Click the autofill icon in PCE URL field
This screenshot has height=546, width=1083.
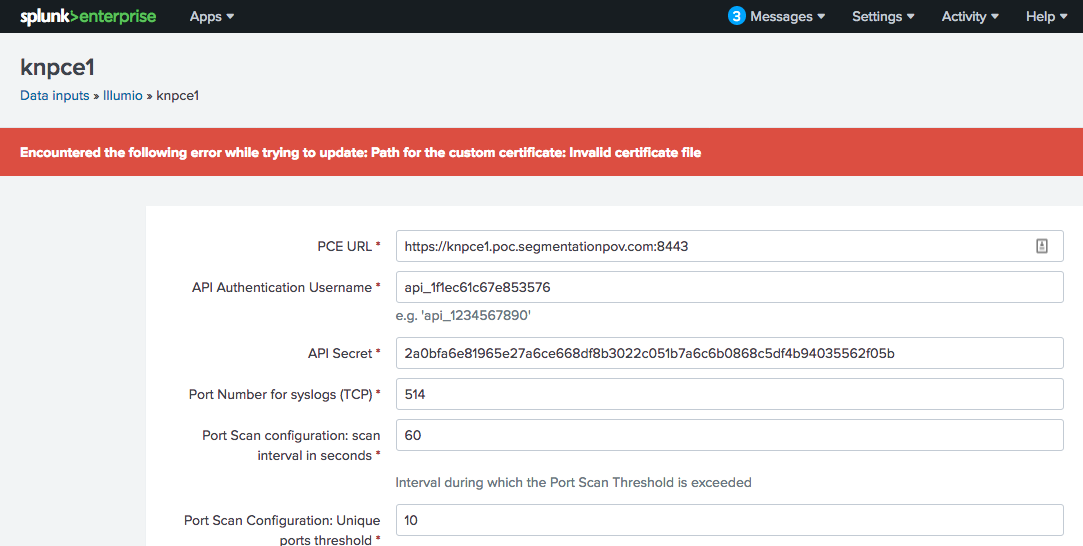coord(1042,246)
